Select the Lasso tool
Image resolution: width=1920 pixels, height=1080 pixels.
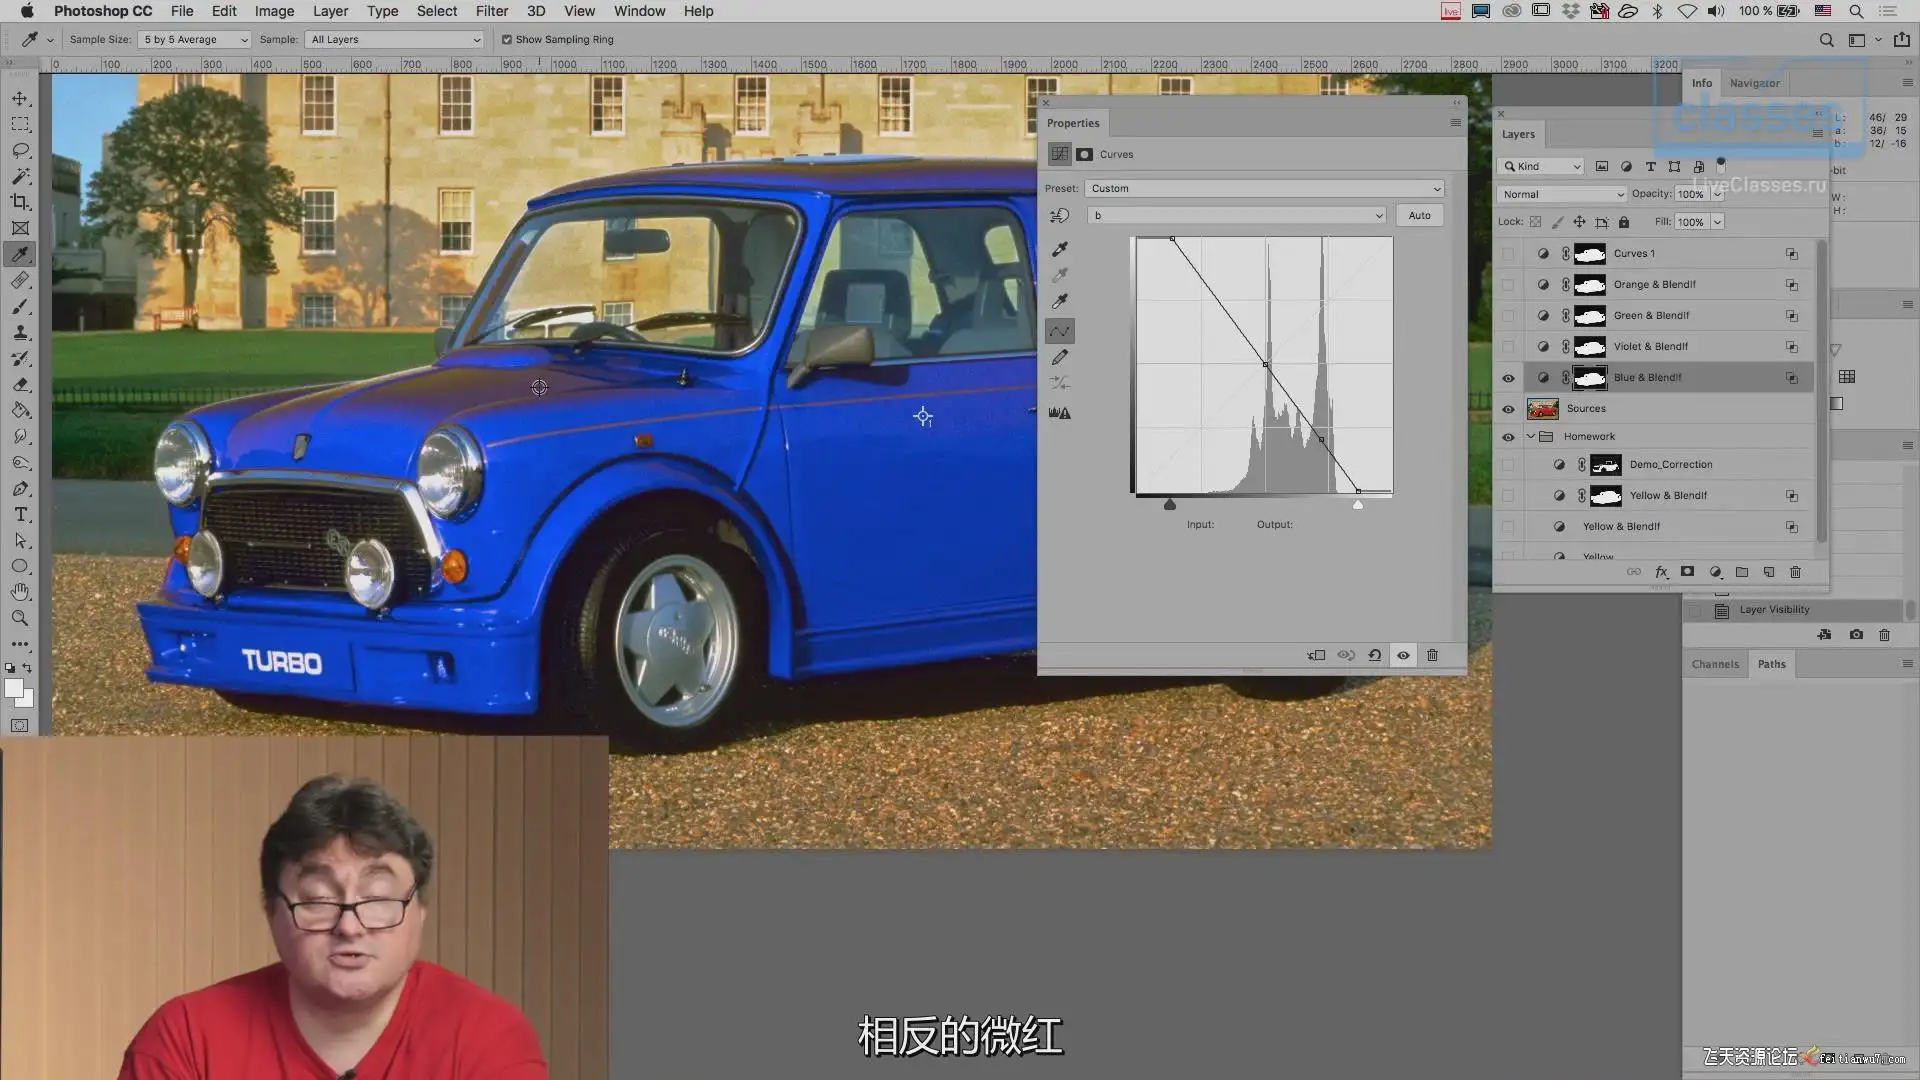tap(20, 150)
